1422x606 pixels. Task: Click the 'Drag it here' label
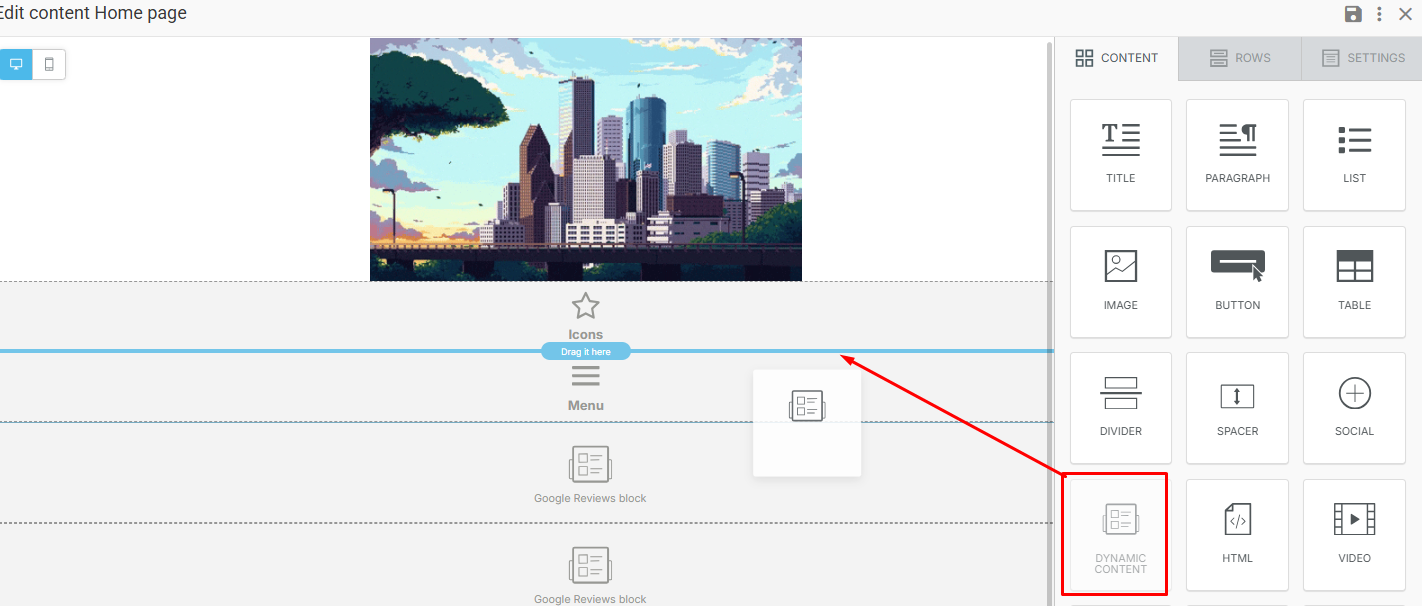tap(586, 352)
